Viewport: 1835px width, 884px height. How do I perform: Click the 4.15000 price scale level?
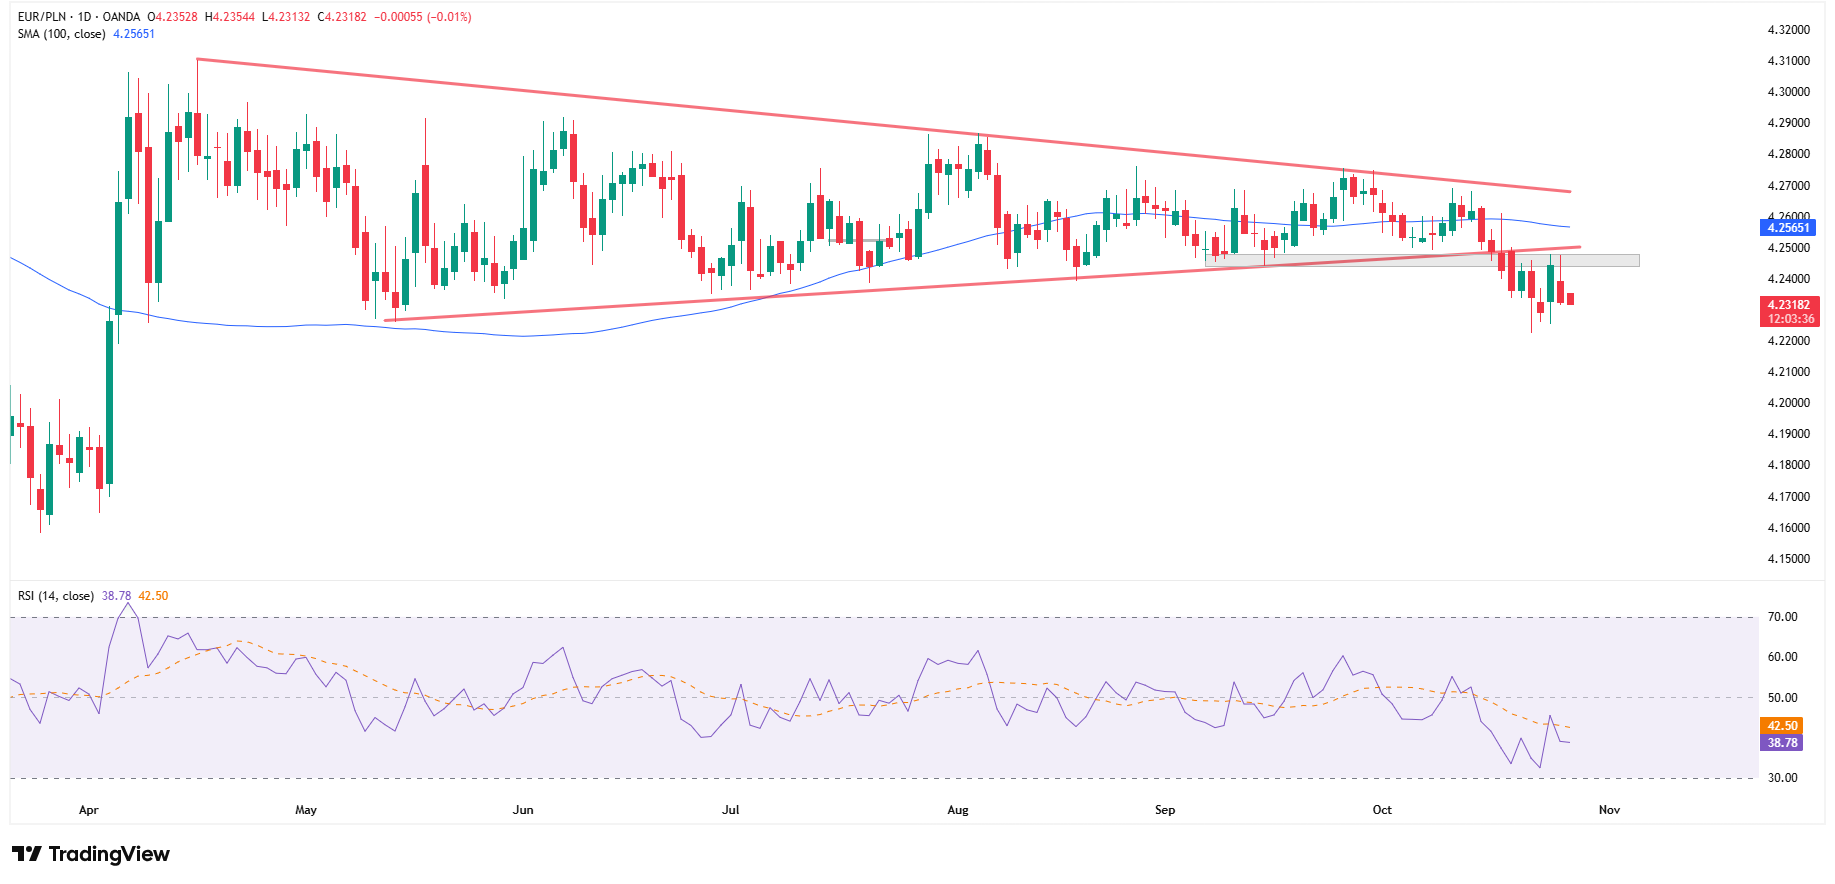point(1788,559)
